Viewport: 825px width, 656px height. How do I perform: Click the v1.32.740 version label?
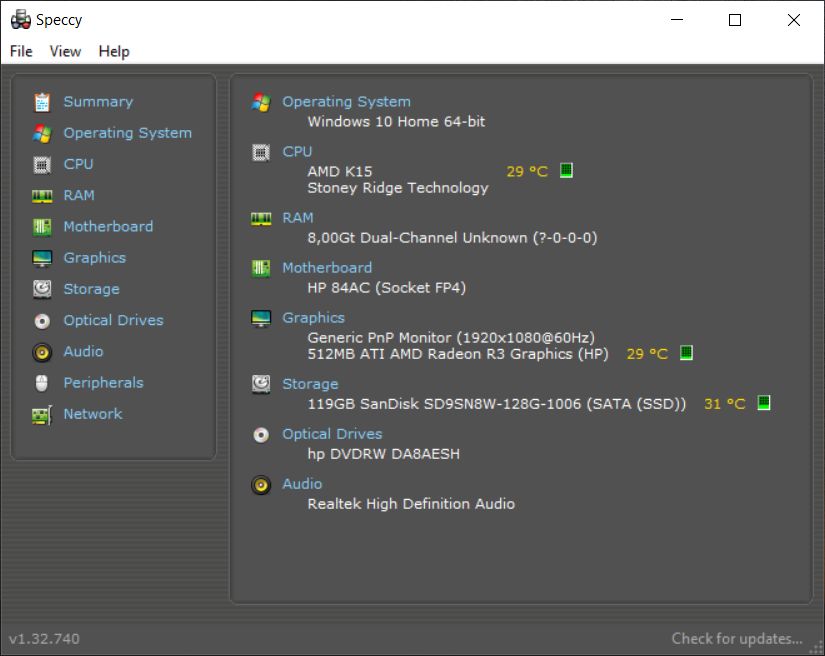(44, 639)
